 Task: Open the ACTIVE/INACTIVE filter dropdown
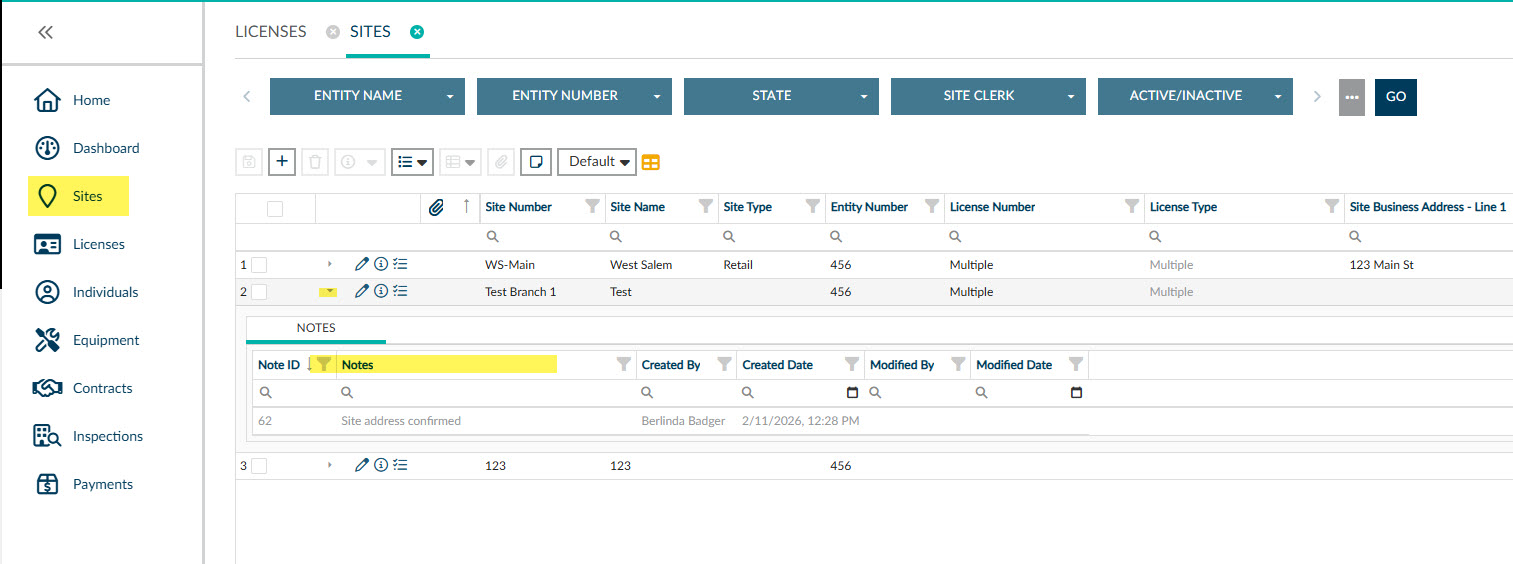tap(1195, 96)
